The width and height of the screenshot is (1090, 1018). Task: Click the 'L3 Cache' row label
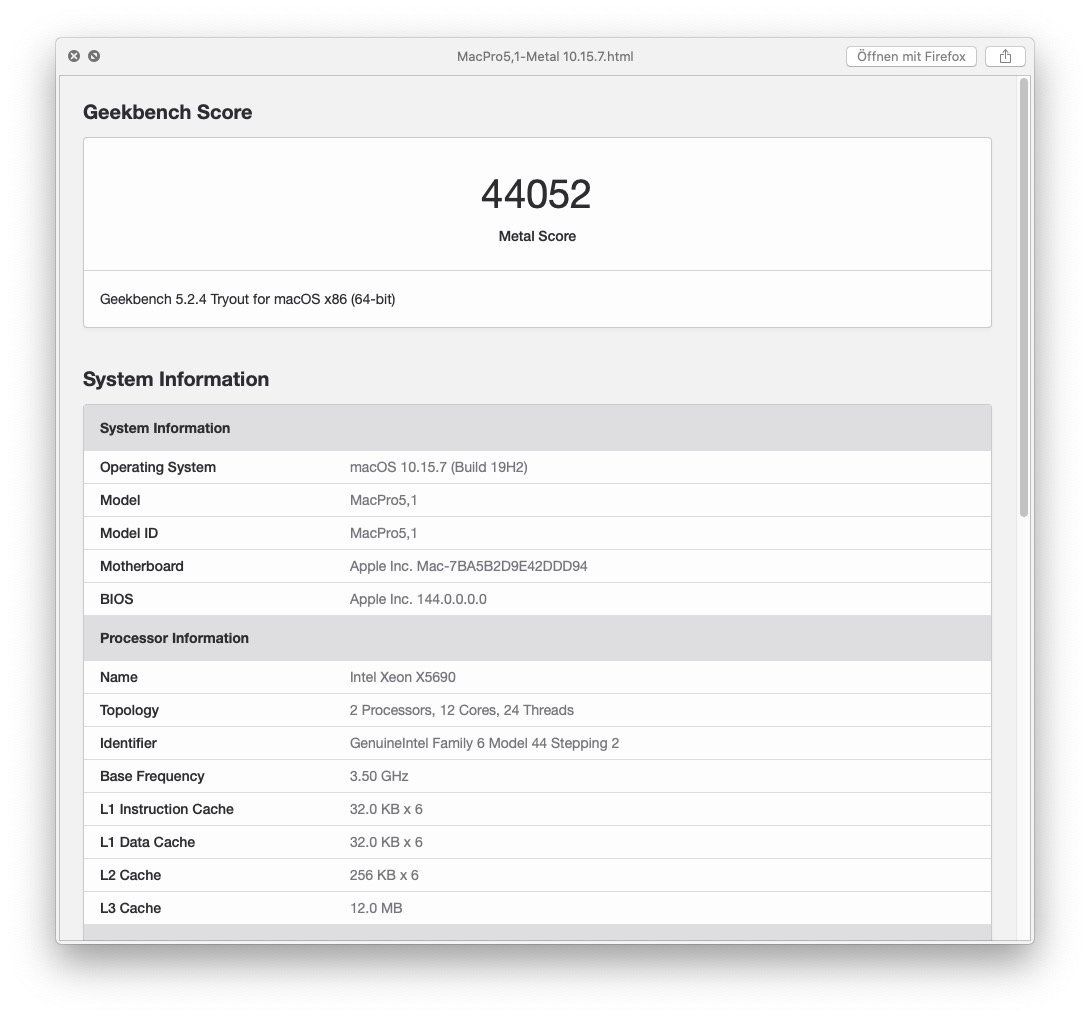[131, 908]
